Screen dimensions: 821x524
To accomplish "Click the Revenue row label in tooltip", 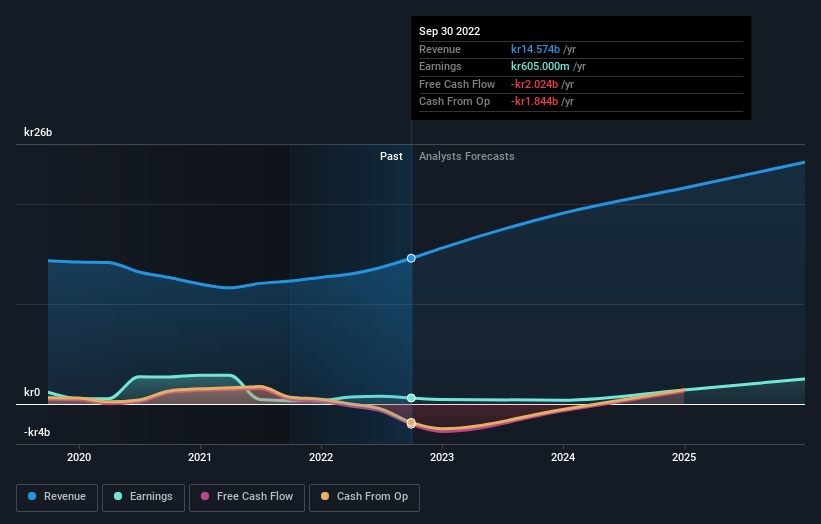I will [440, 49].
